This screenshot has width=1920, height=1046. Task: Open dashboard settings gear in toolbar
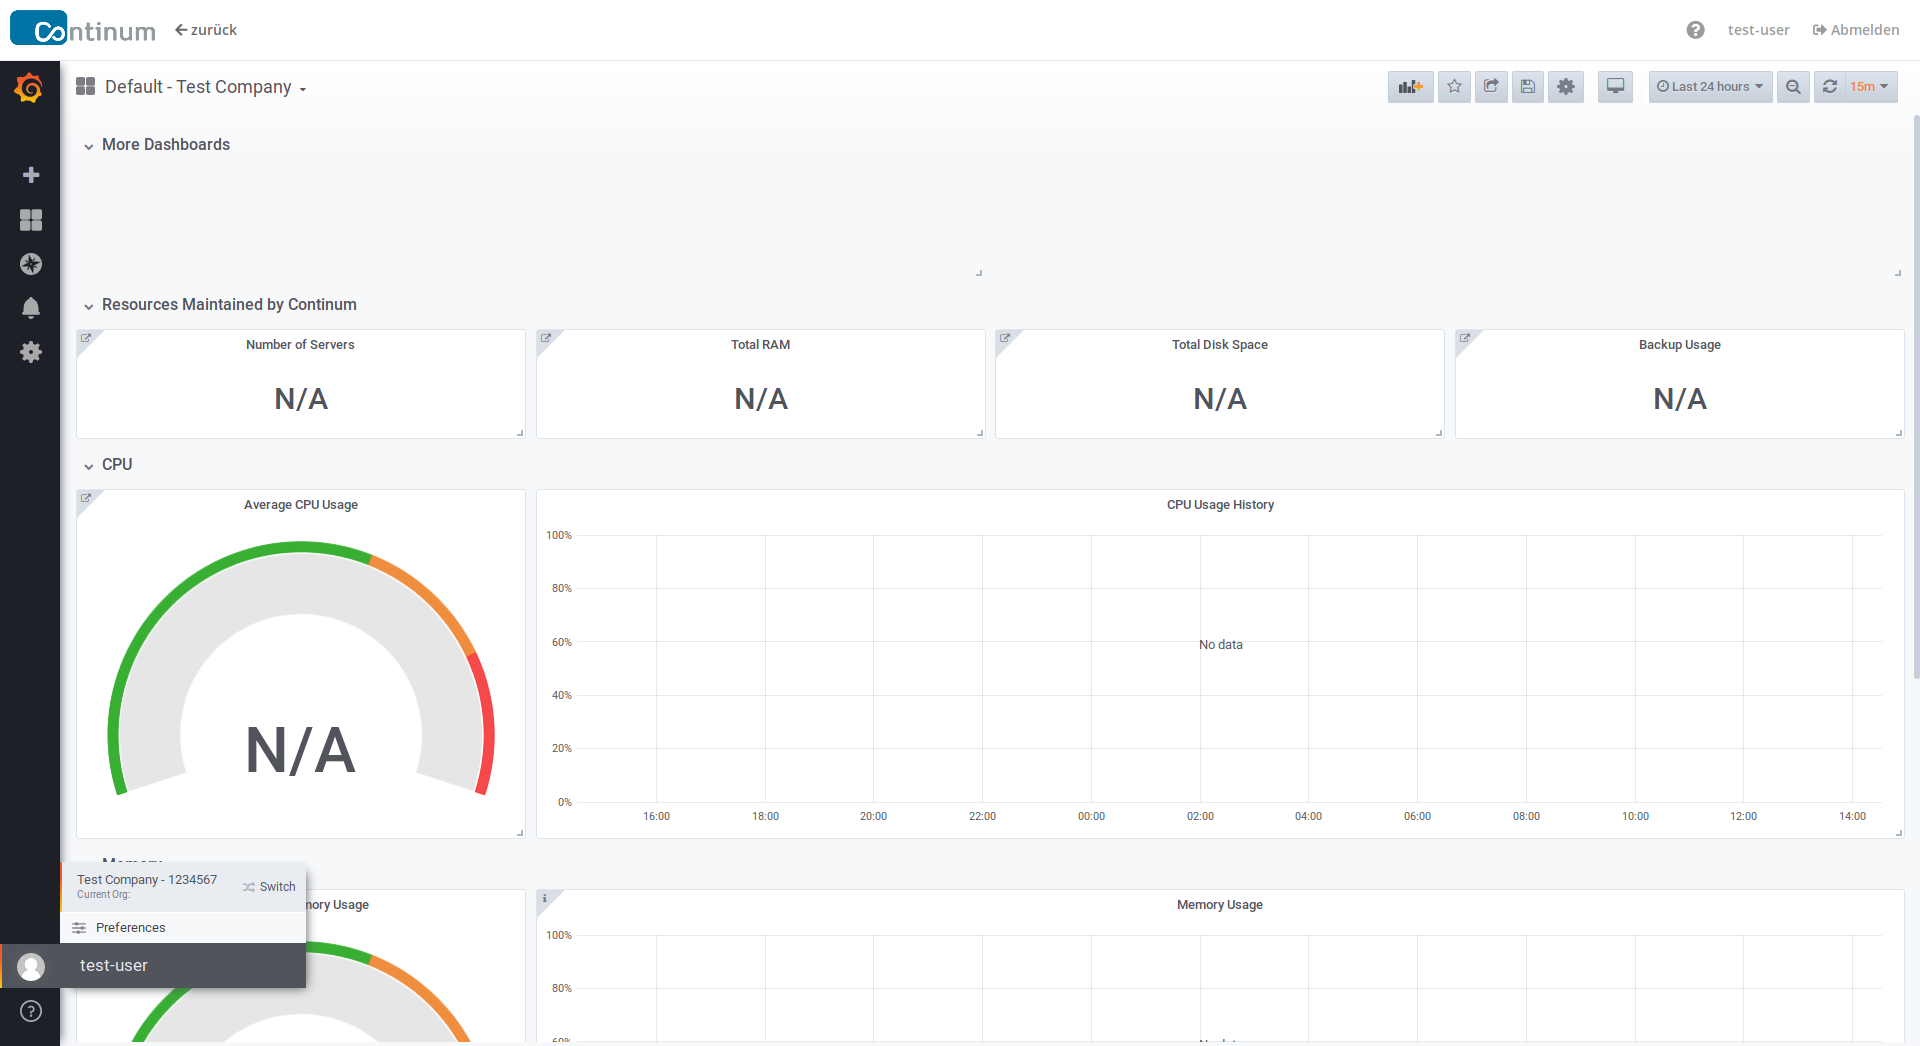click(1566, 87)
